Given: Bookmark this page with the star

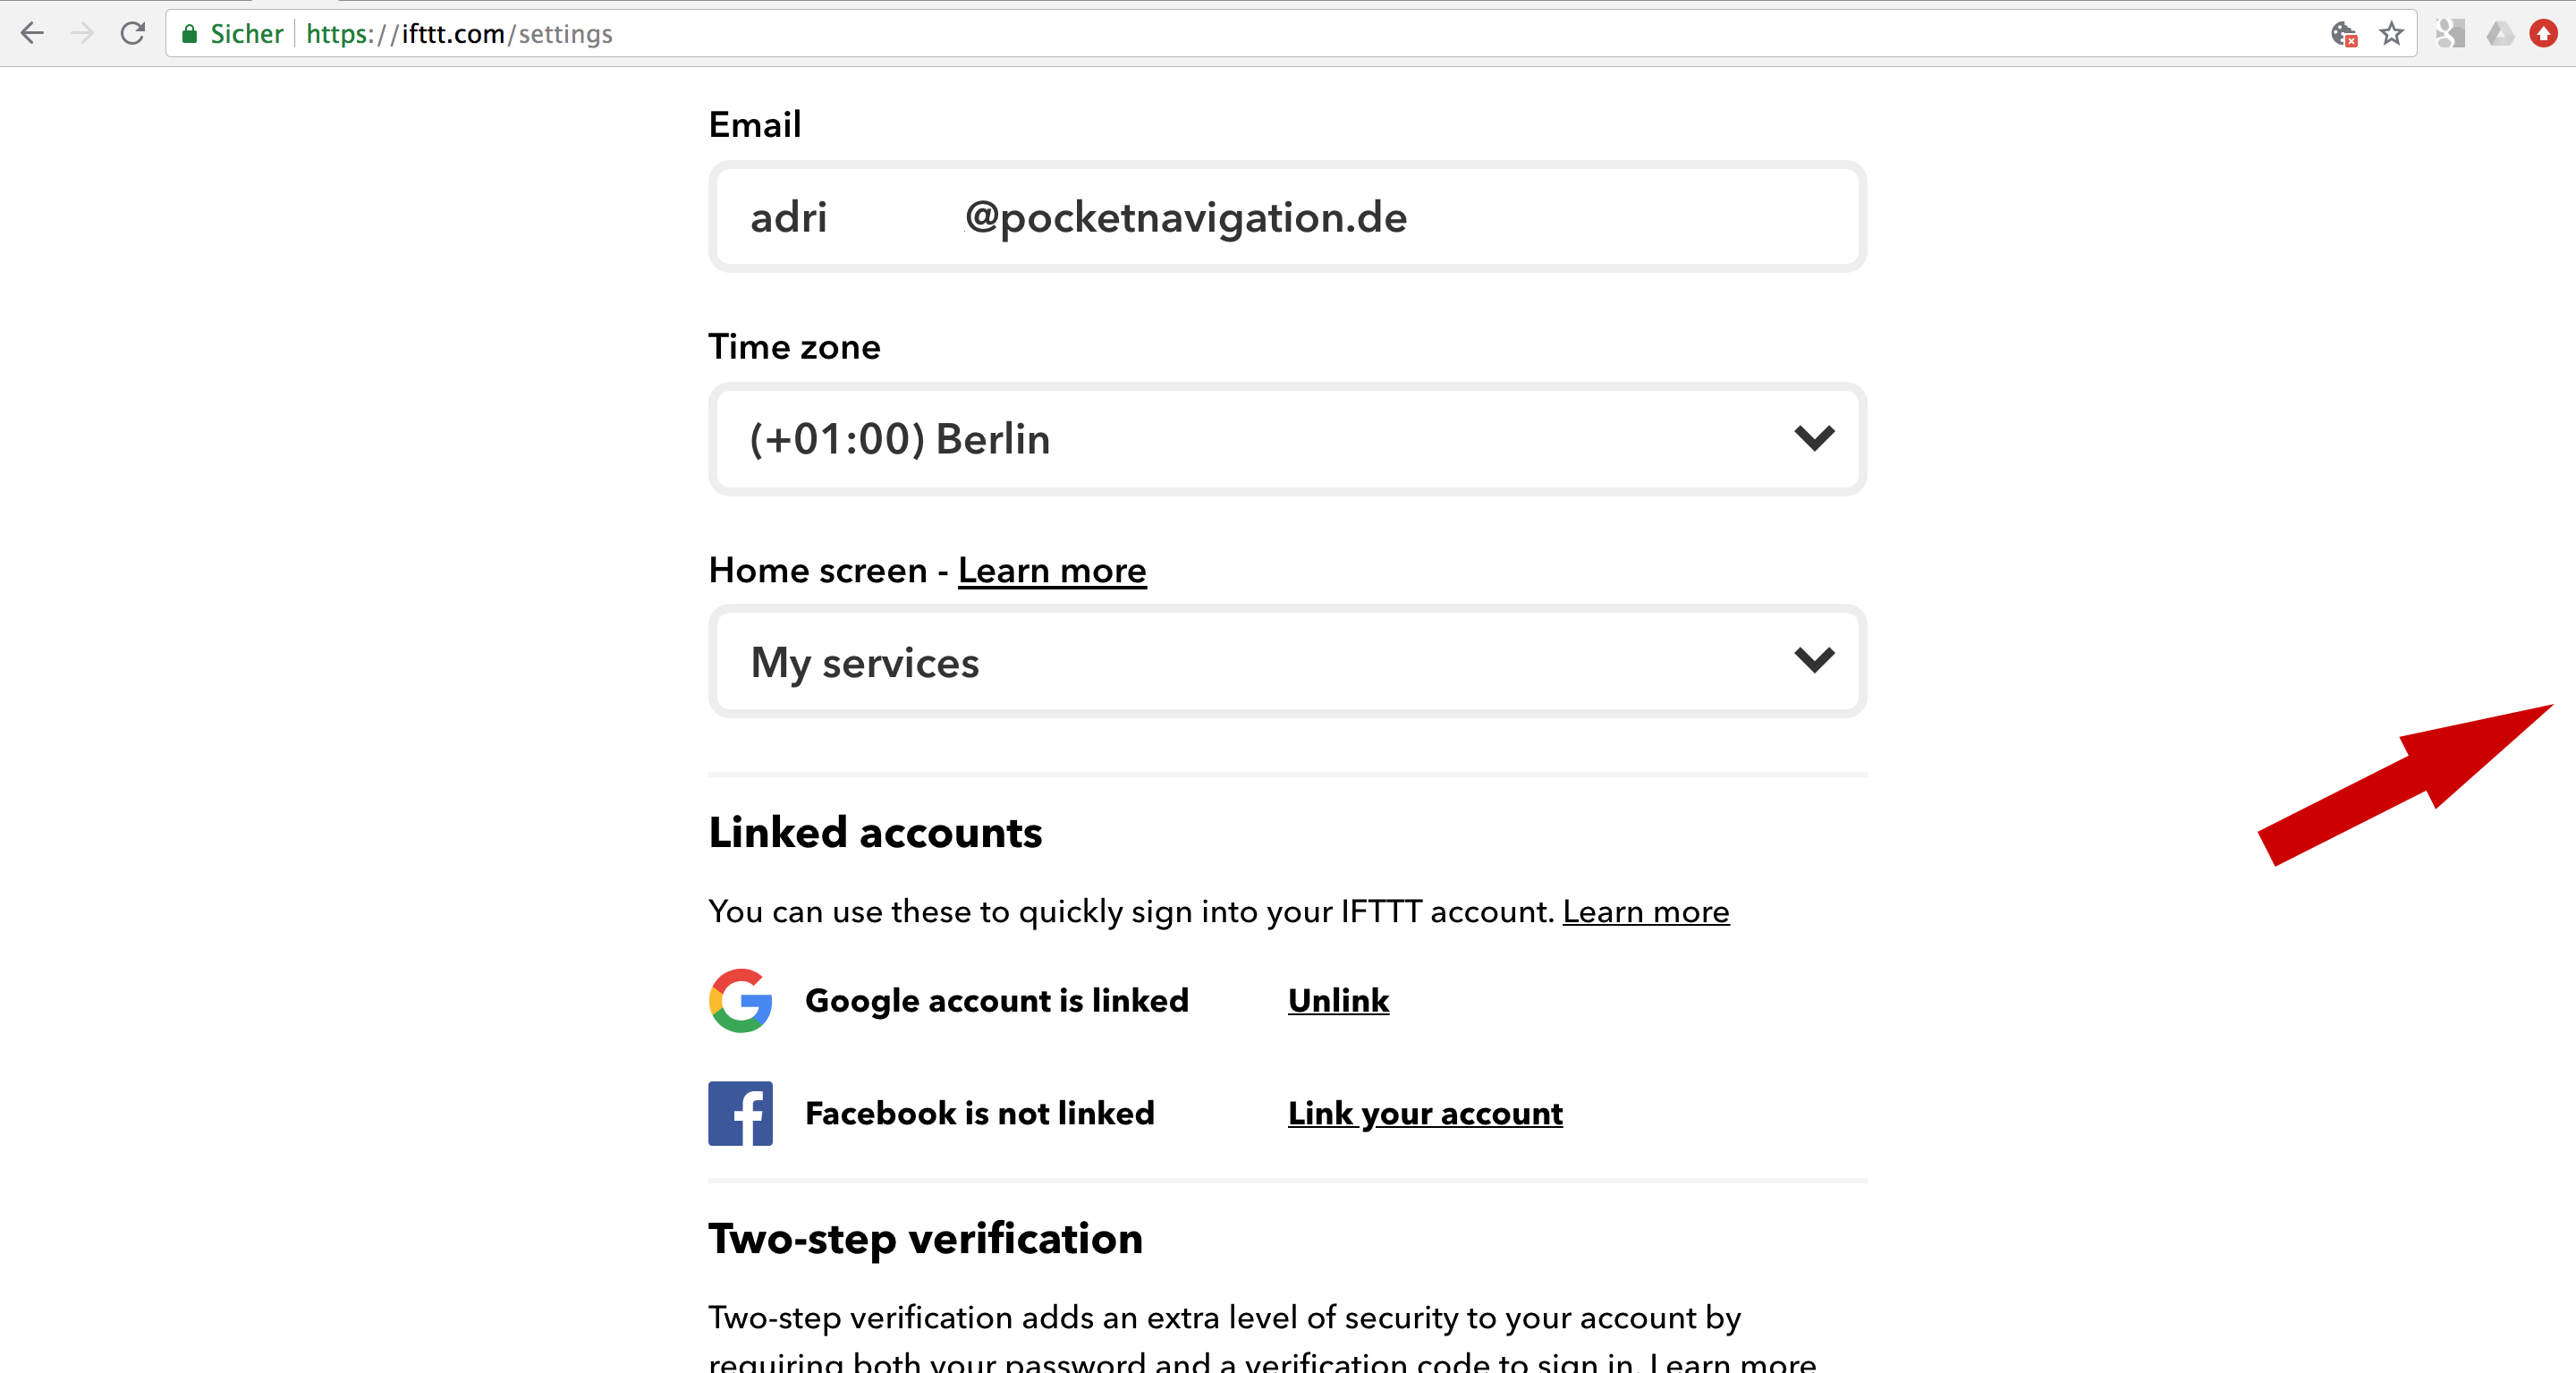Looking at the screenshot, I should click(x=2391, y=34).
